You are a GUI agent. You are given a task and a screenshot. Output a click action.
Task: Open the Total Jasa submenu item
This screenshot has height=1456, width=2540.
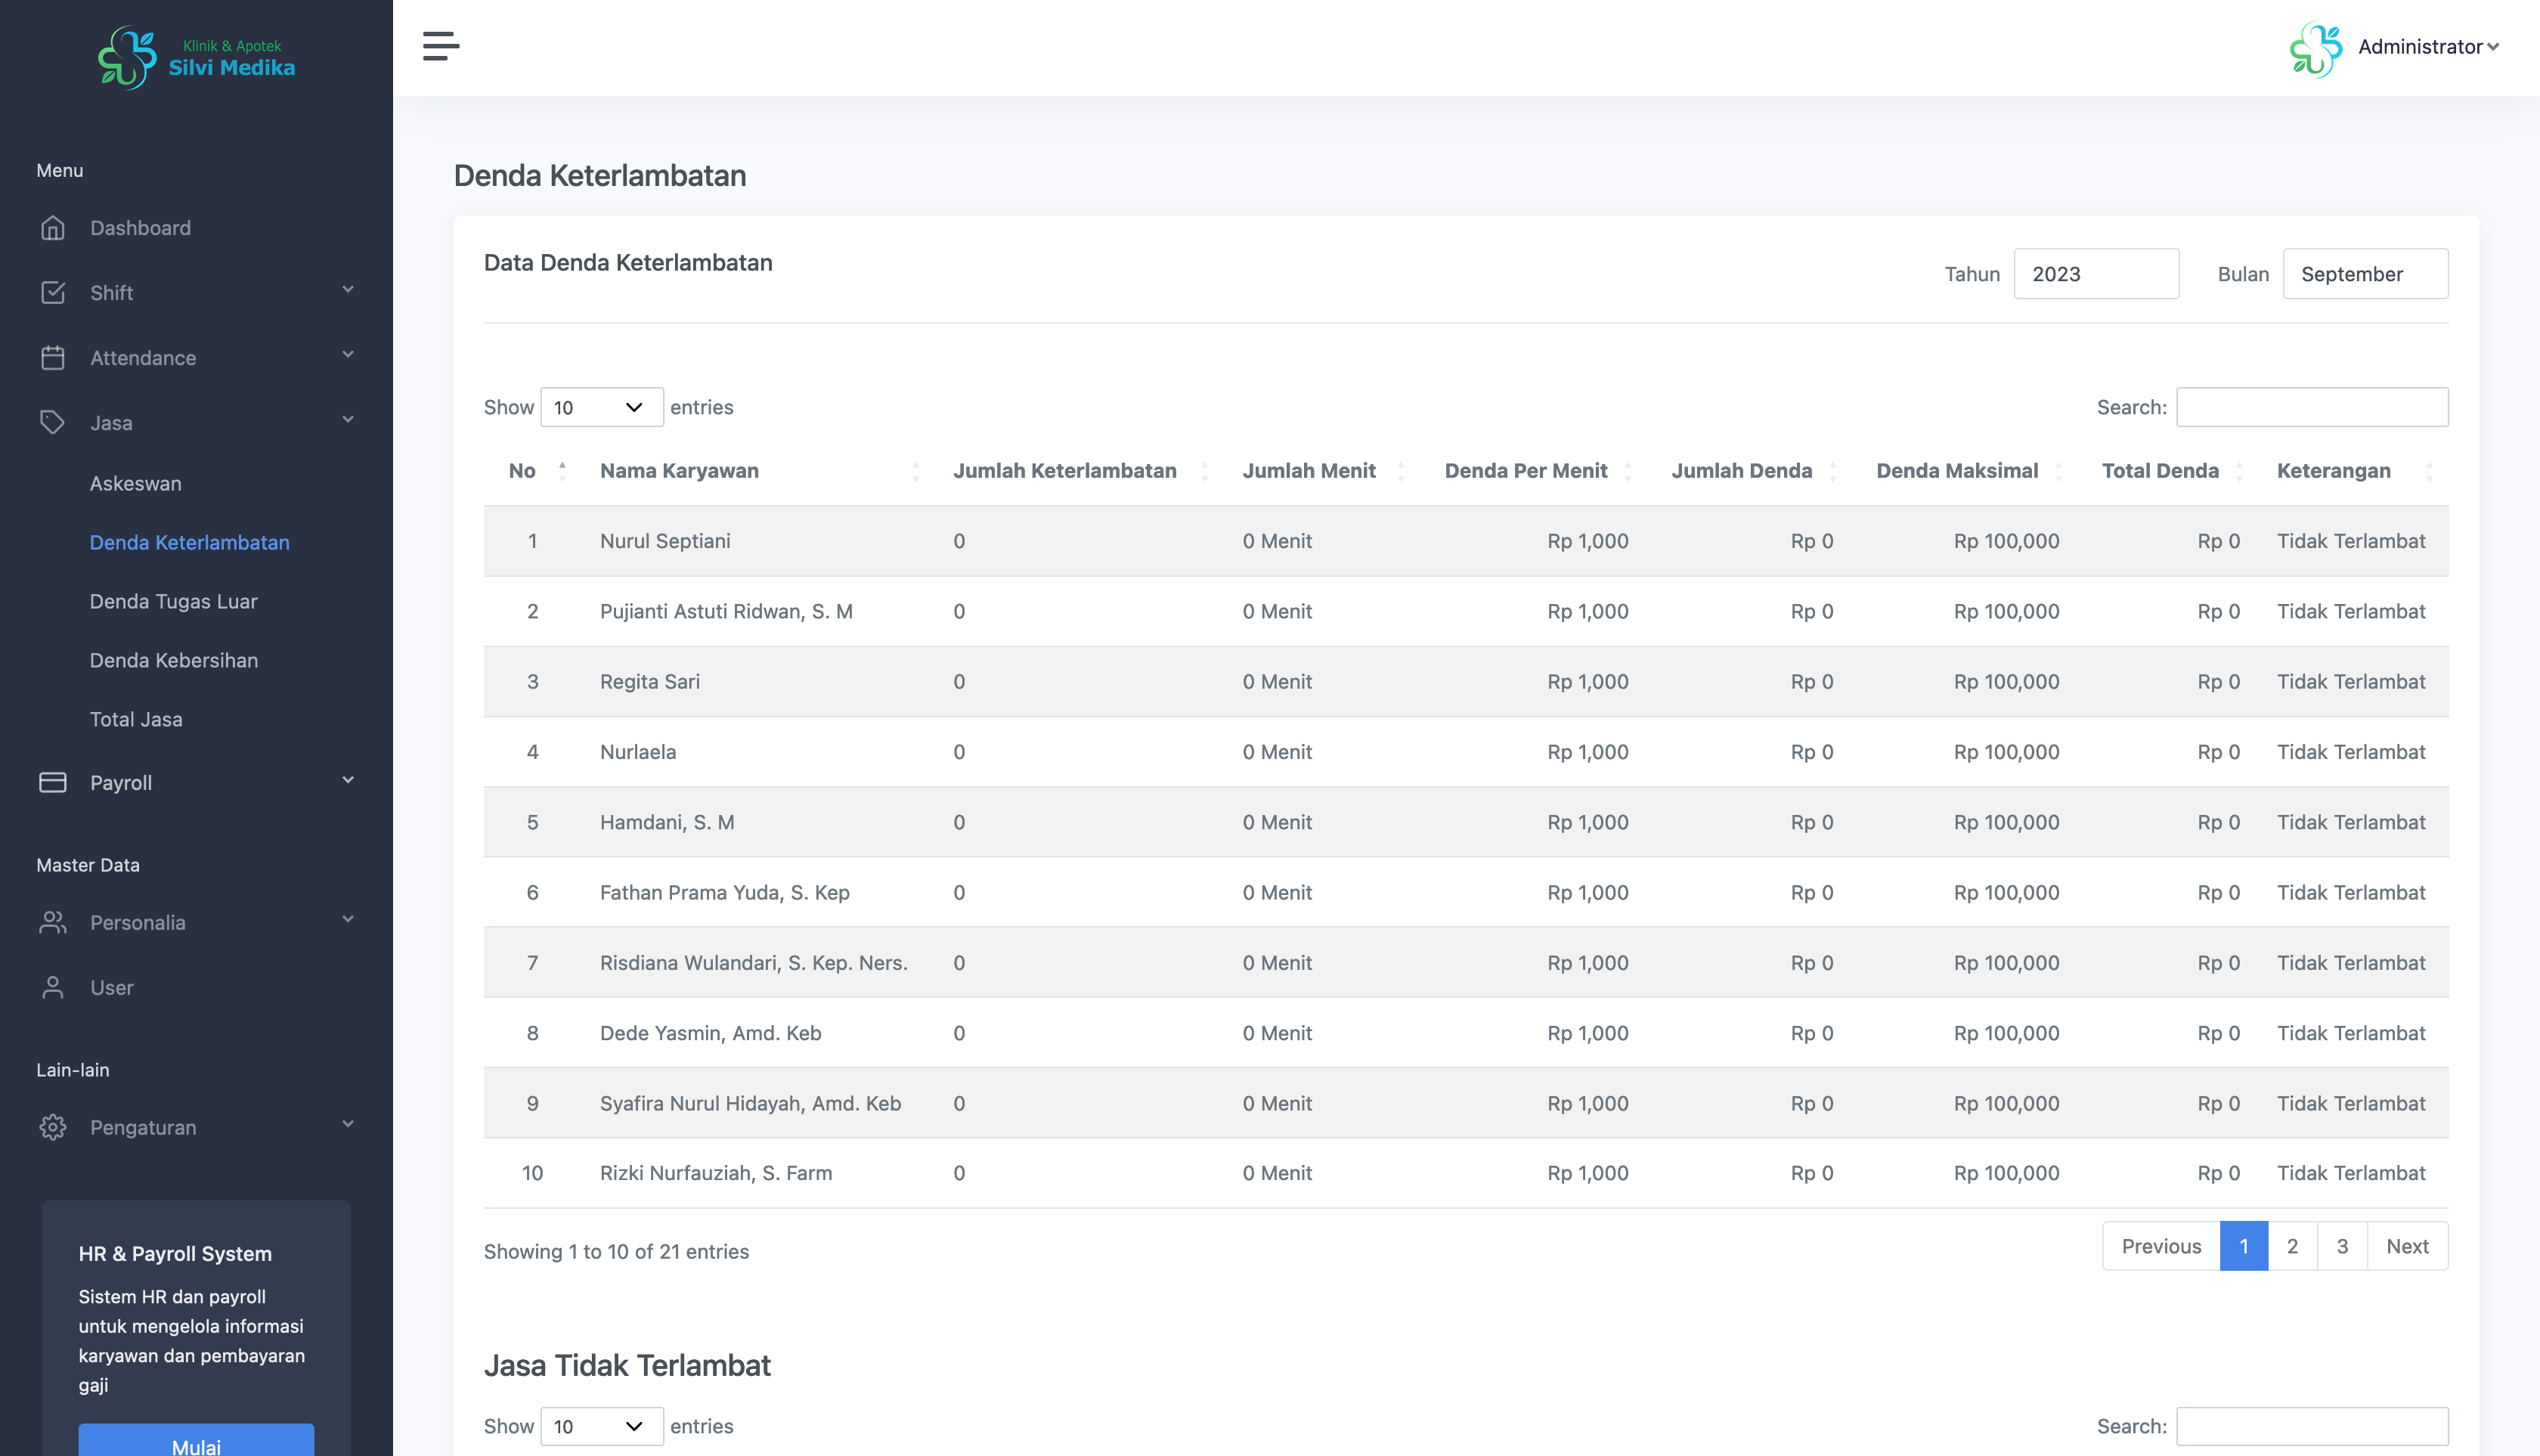click(136, 719)
